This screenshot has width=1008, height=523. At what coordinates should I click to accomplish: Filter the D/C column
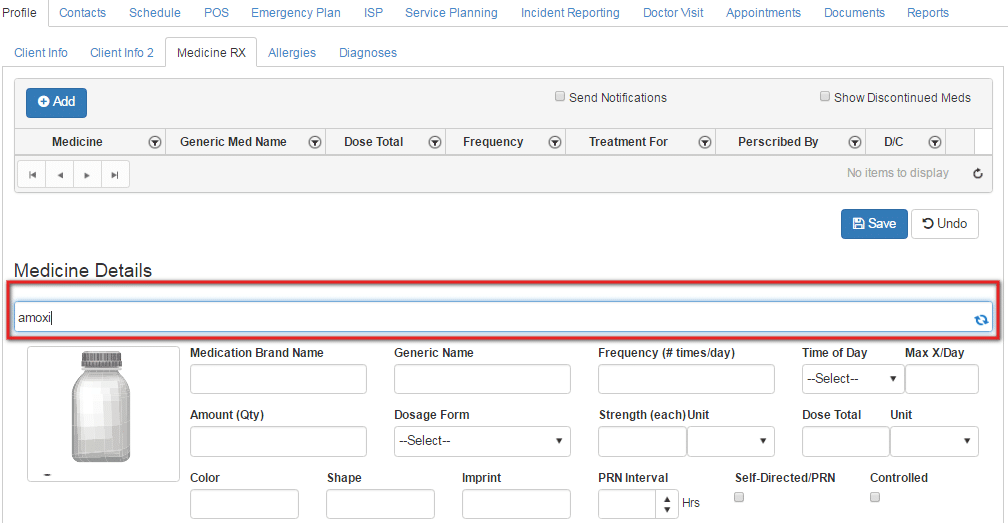(935, 143)
